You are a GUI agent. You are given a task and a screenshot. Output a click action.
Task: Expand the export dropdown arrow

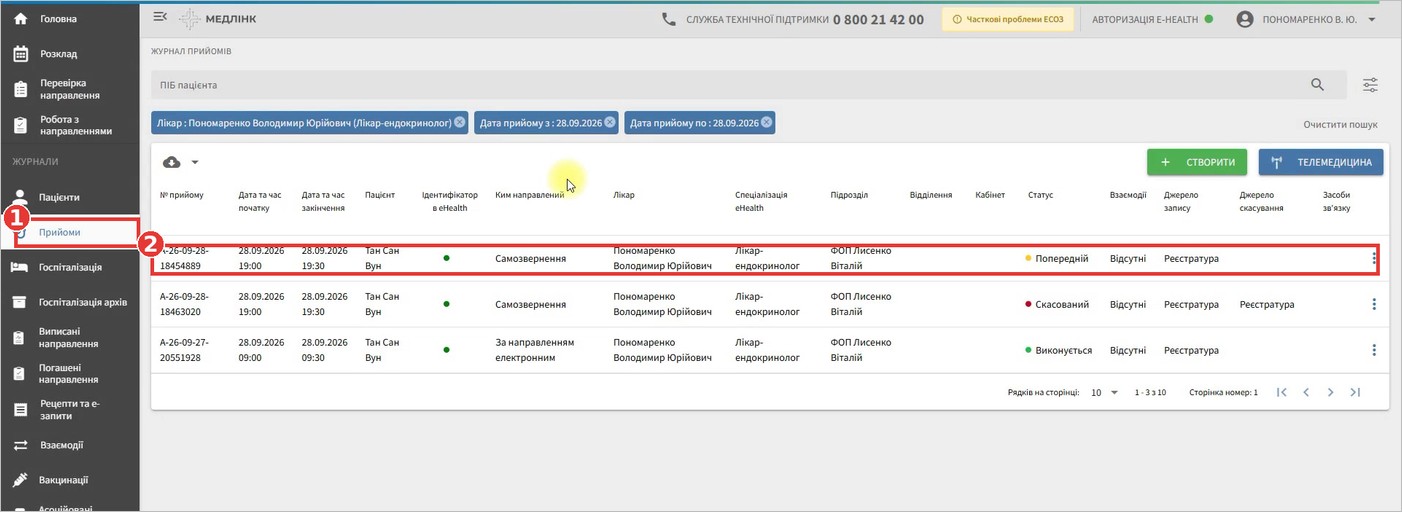195,162
